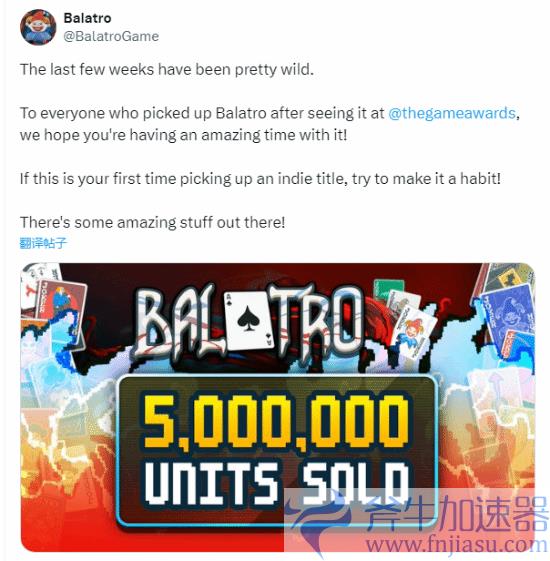The width and height of the screenshot is (550, 561).
Task: Click the jester Joker card near logo
Action: pos(414,329)
